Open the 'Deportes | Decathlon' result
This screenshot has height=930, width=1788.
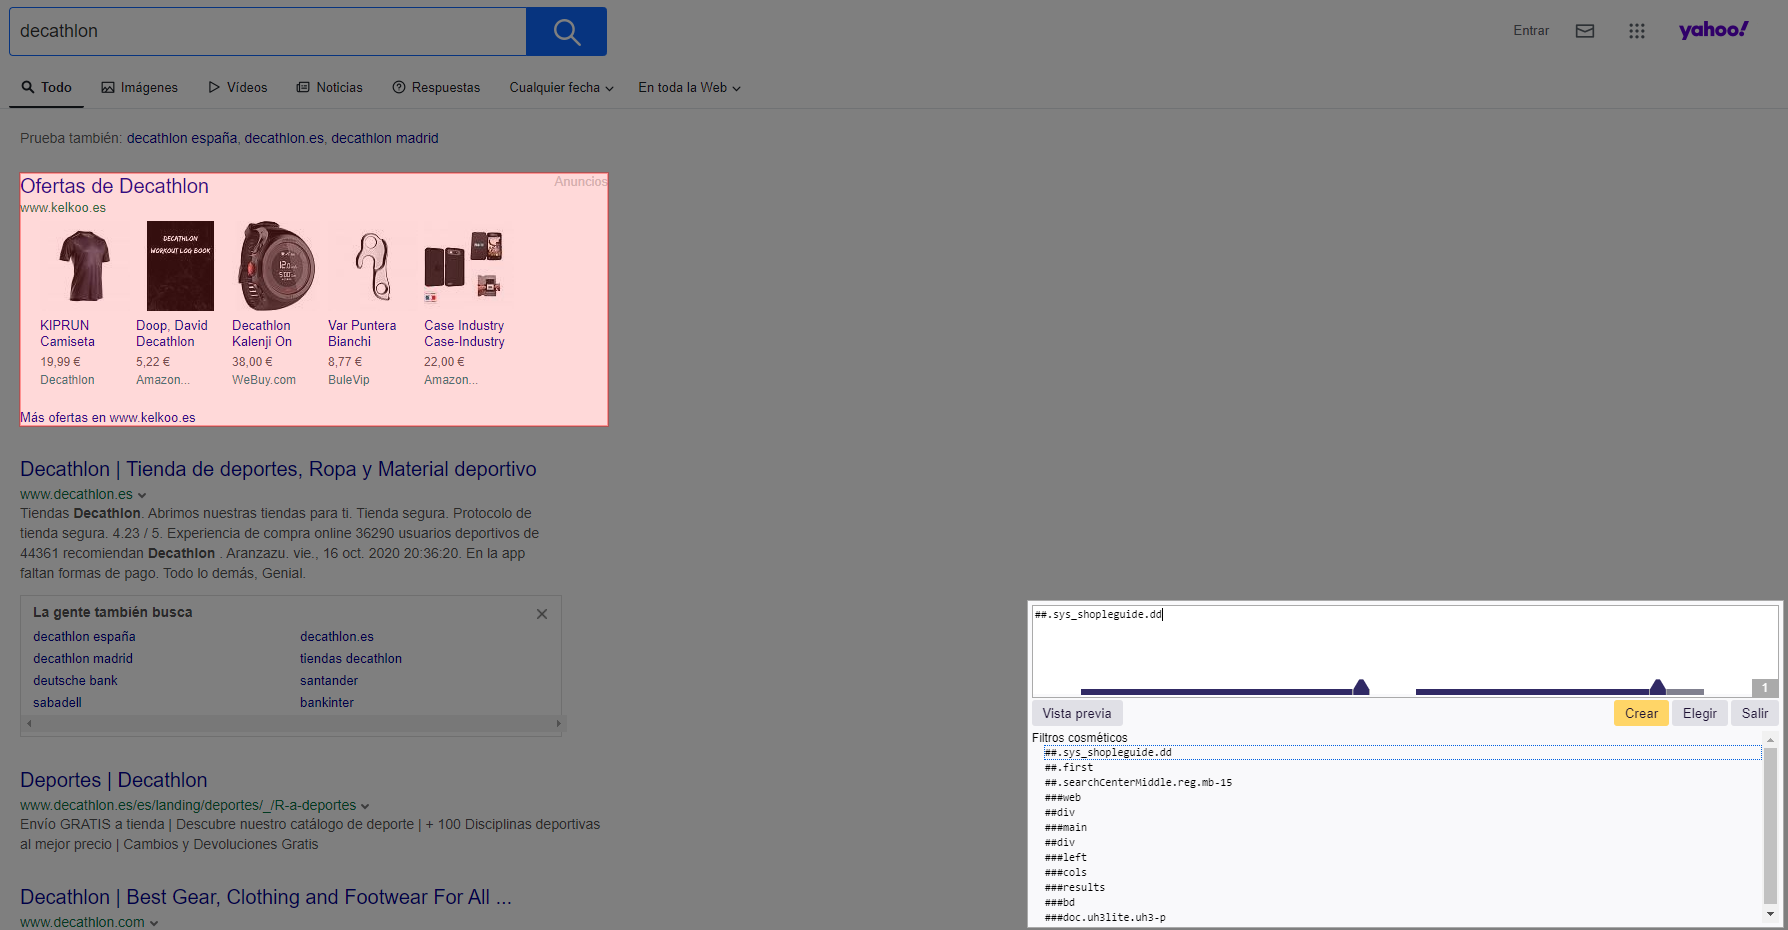click(114, 780)
